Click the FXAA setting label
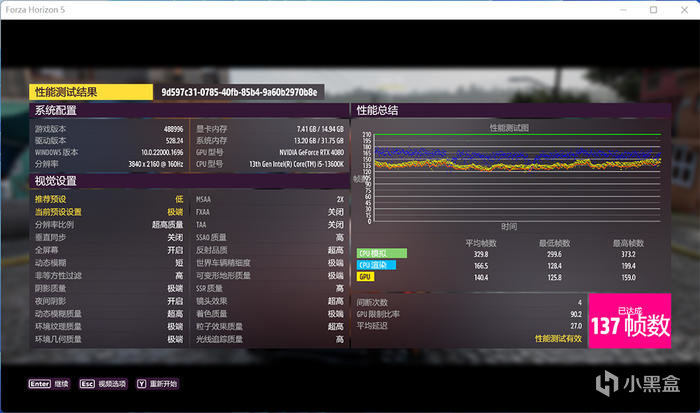The image size is (700, 413). pyautogui.click(x=203, y=212)
